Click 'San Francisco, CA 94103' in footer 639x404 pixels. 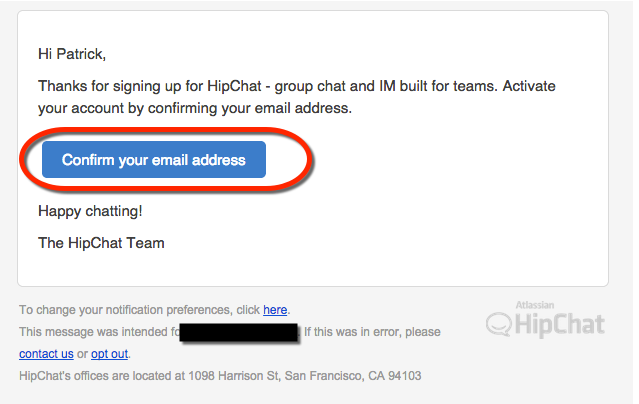(x=353, y=375)
